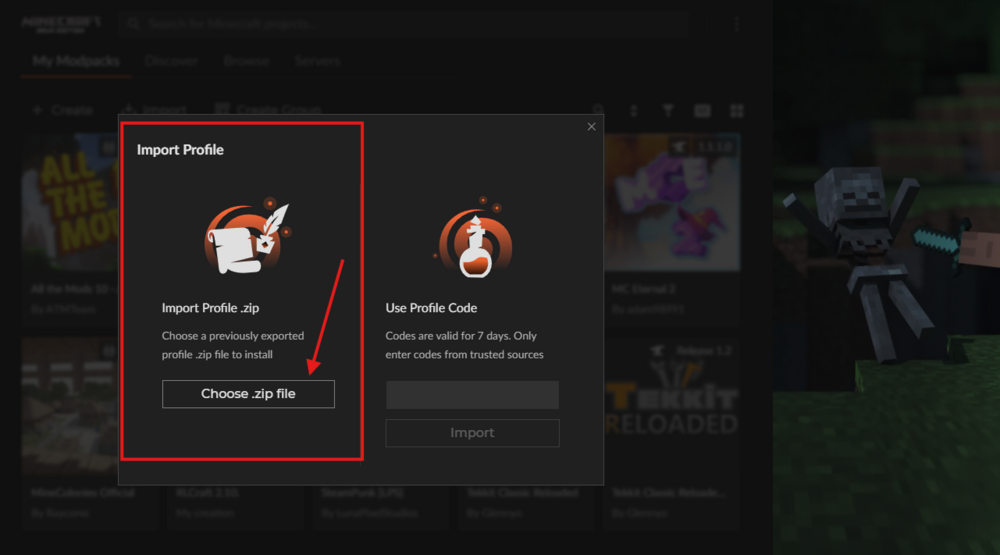Open the Discover tab
The height and width of the screenshot is (555, 1000).
pos(172,61)
